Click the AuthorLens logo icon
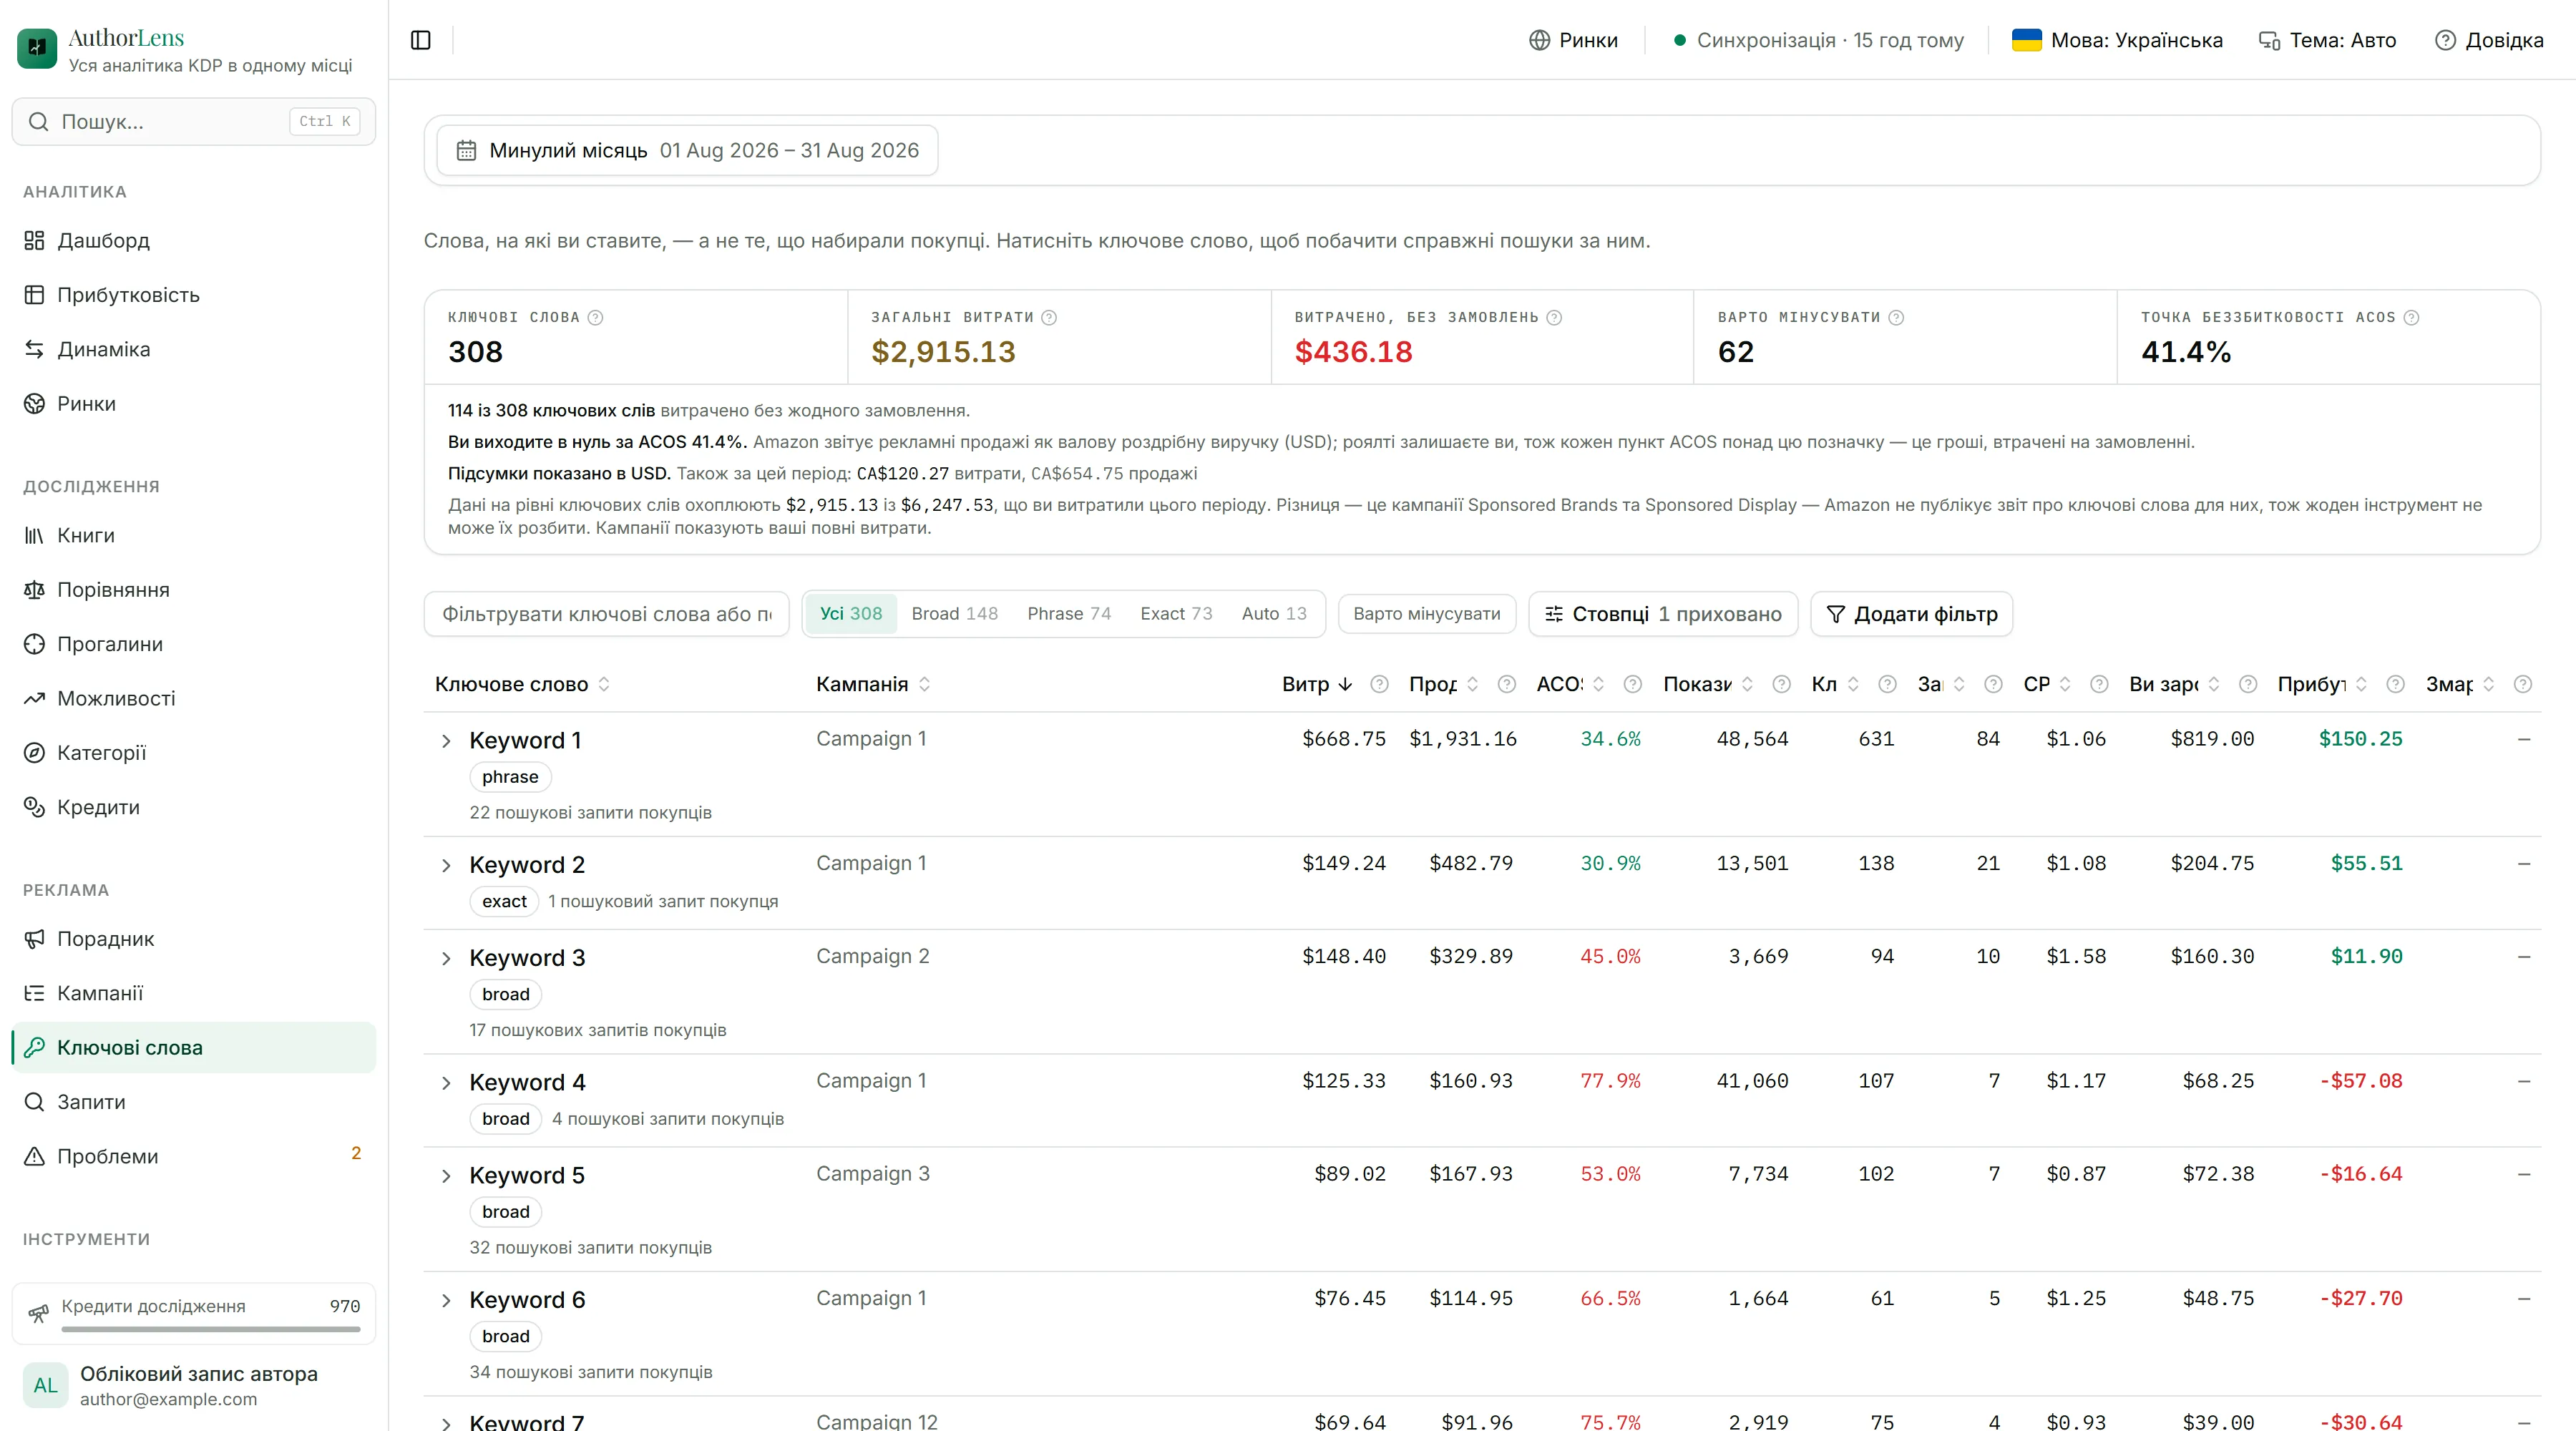The height and width of the screenshot is (1431, 2576). click(x=37, y=48)
